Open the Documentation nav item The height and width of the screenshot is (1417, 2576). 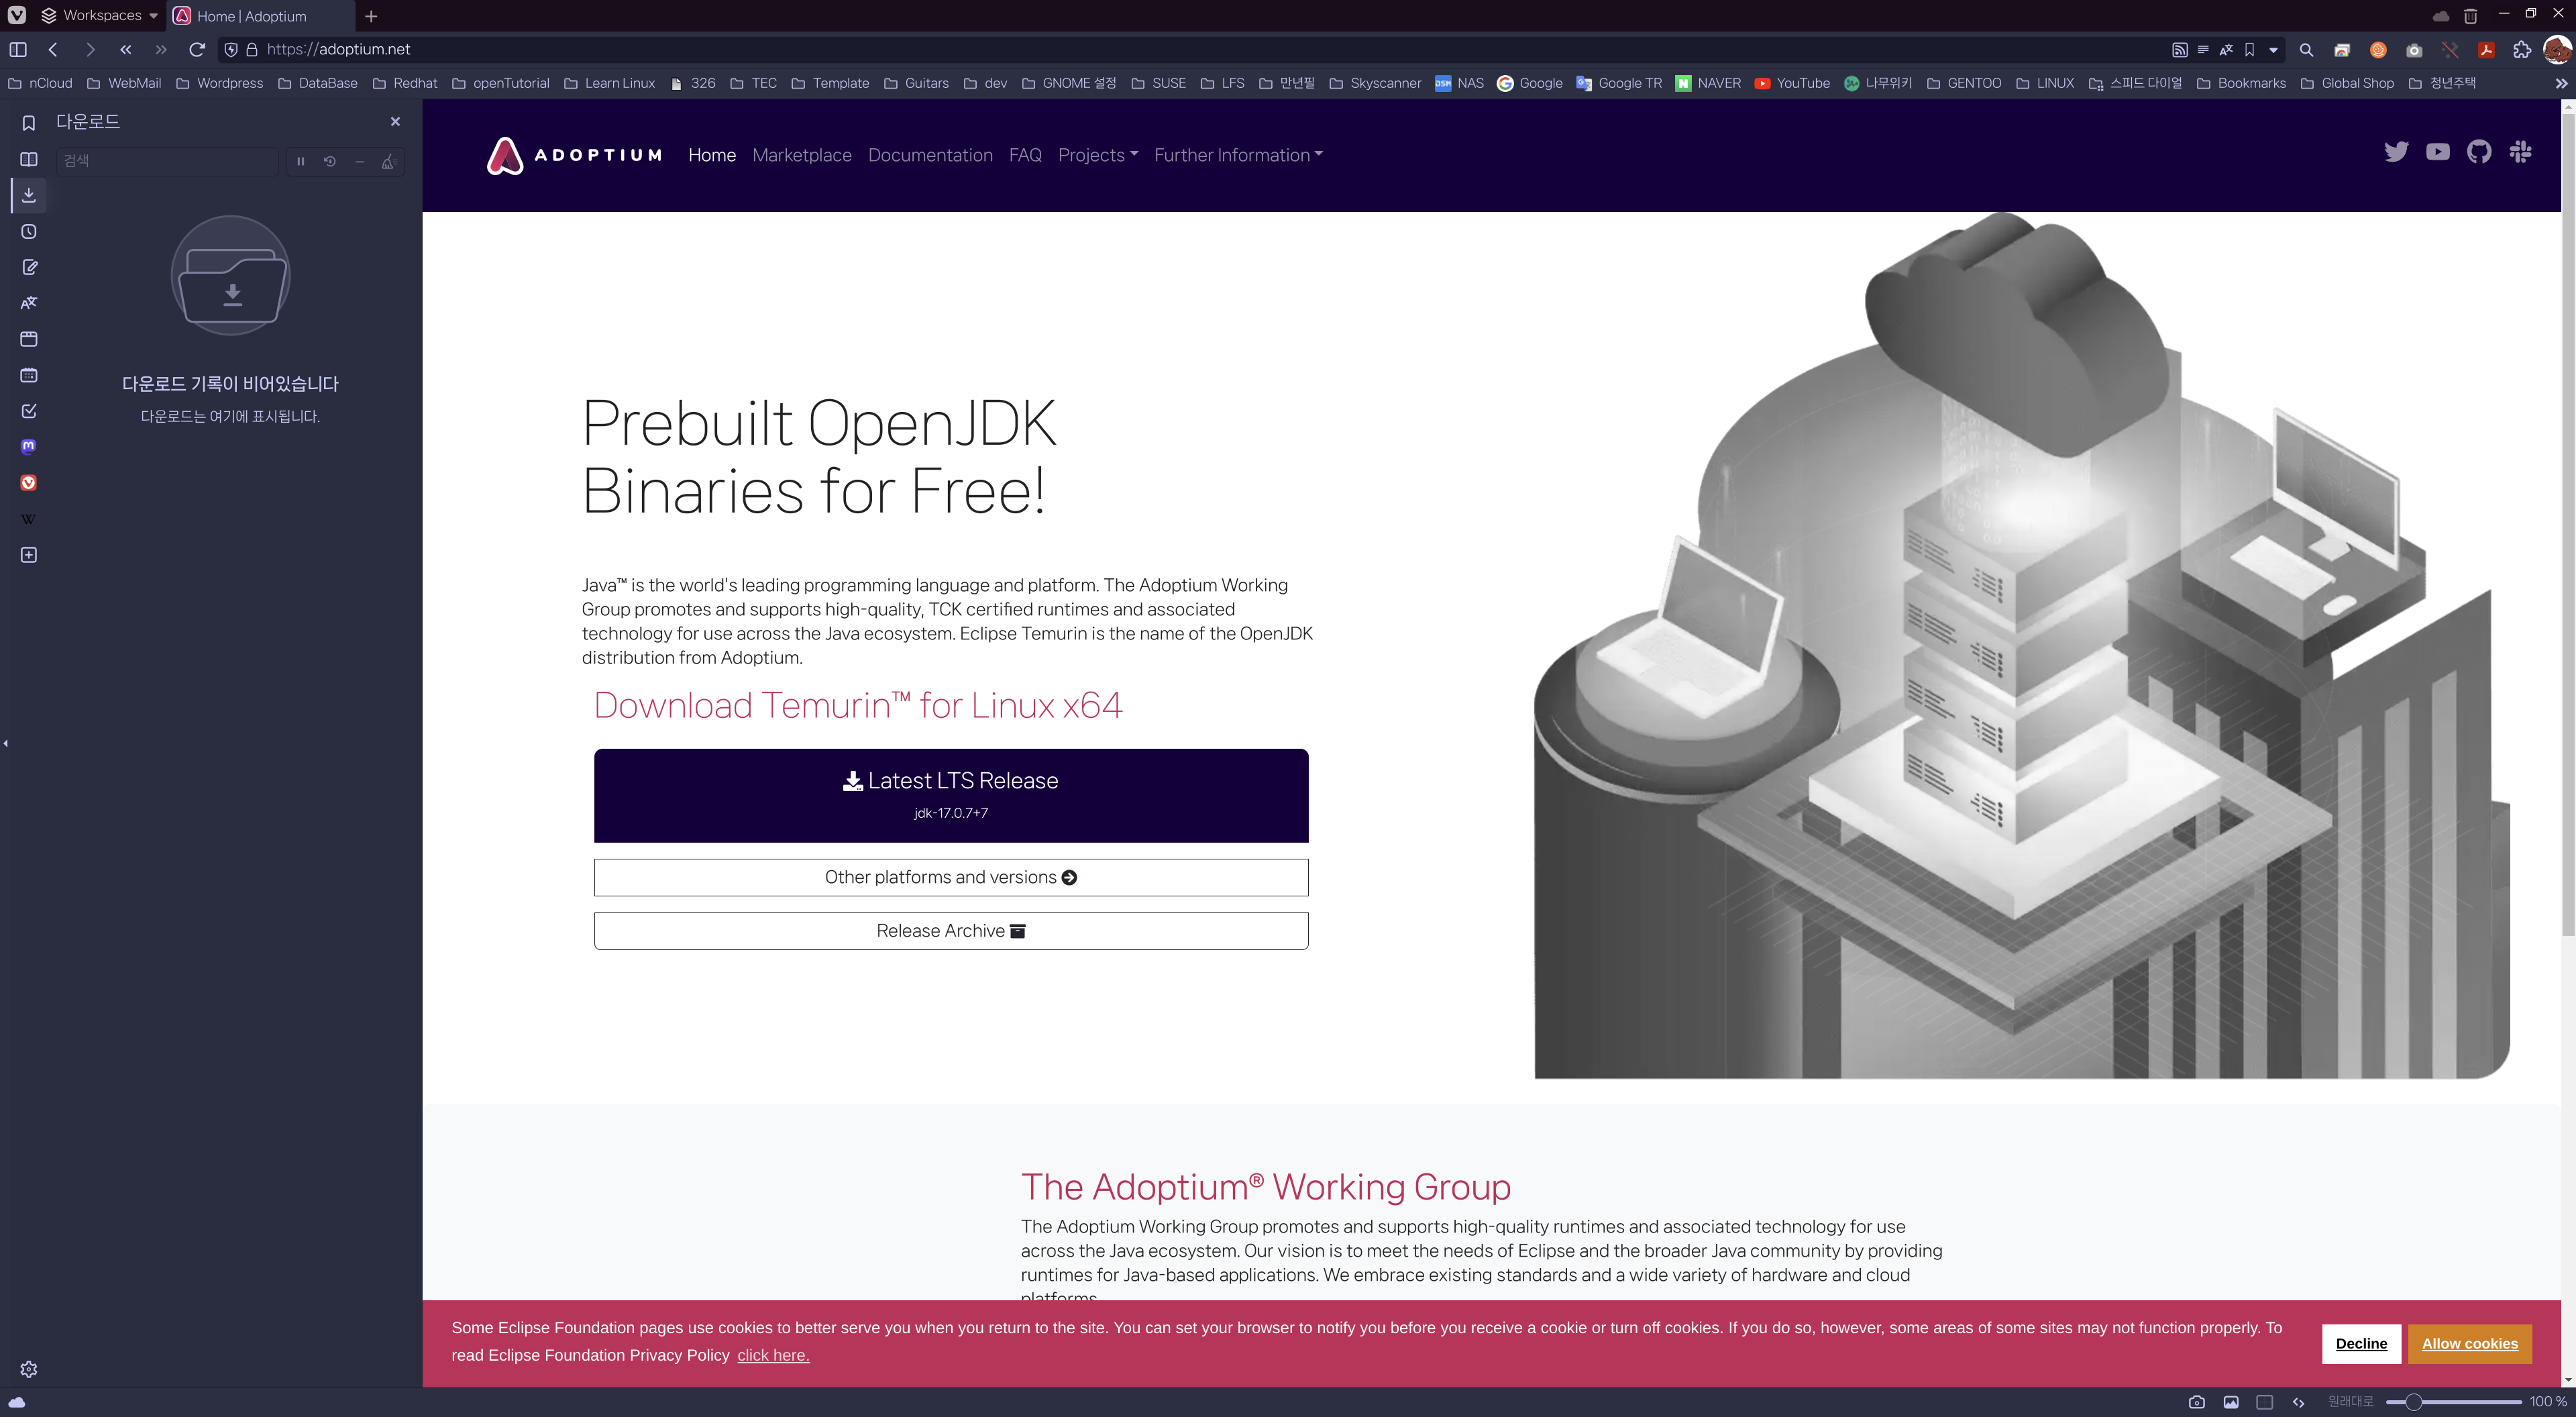pyautogui.click(x=929, y=155)
